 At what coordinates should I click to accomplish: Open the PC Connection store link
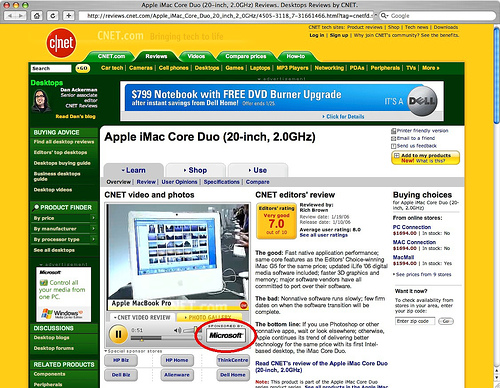pos(412,227)
